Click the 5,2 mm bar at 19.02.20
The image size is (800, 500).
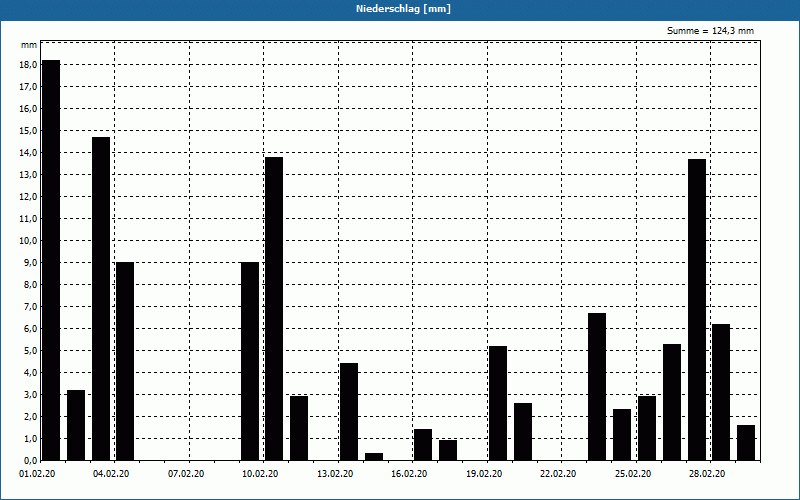498,403
